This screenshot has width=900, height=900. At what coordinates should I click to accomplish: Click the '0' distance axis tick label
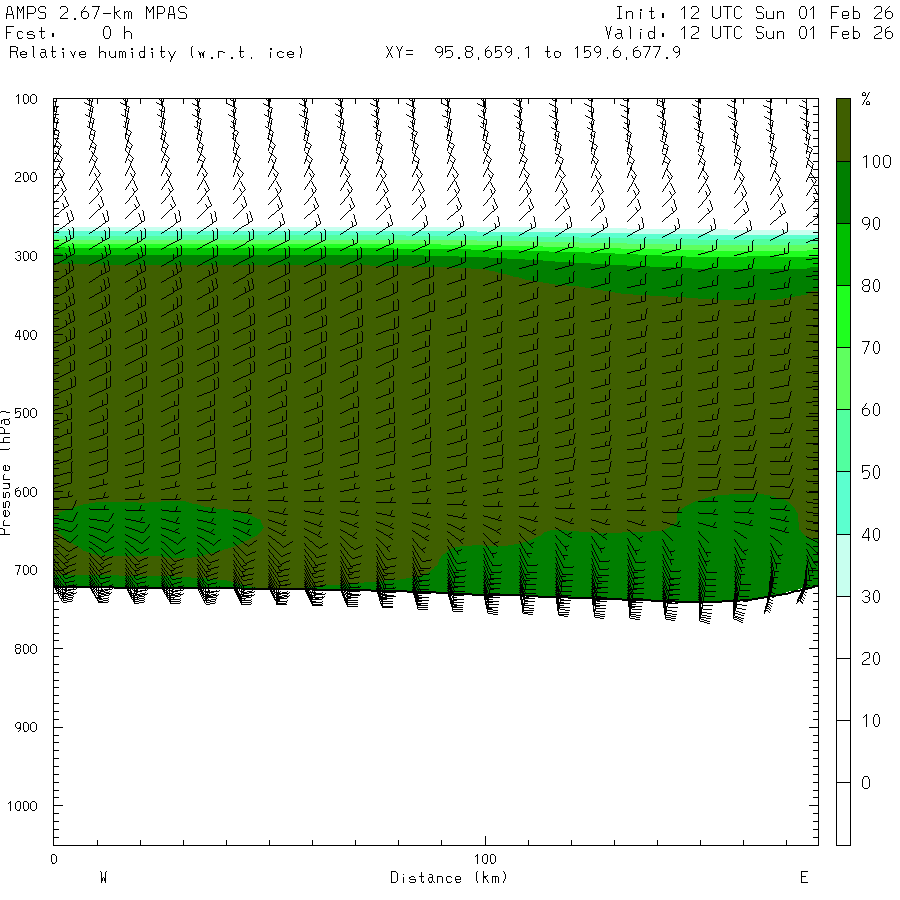pyautogui.click(x=54, y=859)
